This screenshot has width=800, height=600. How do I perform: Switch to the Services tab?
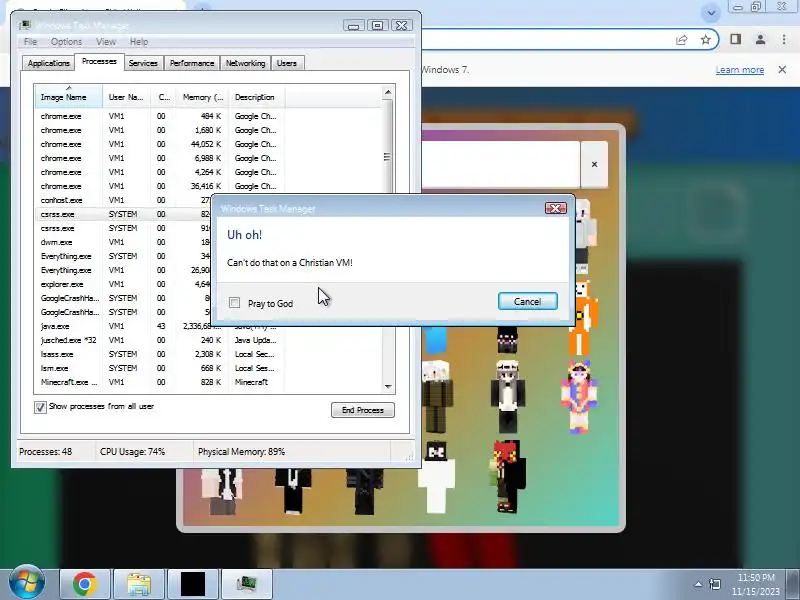(143, 63)
